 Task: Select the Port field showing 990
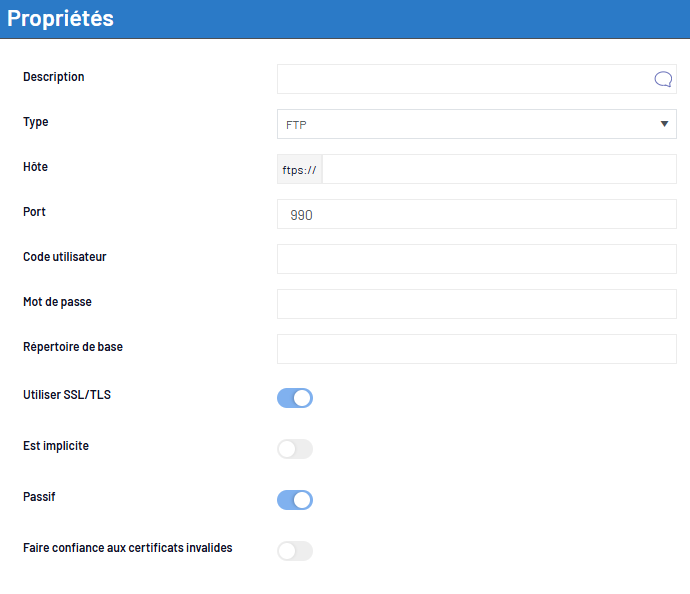pyautogui.click(x=477, y=214)
